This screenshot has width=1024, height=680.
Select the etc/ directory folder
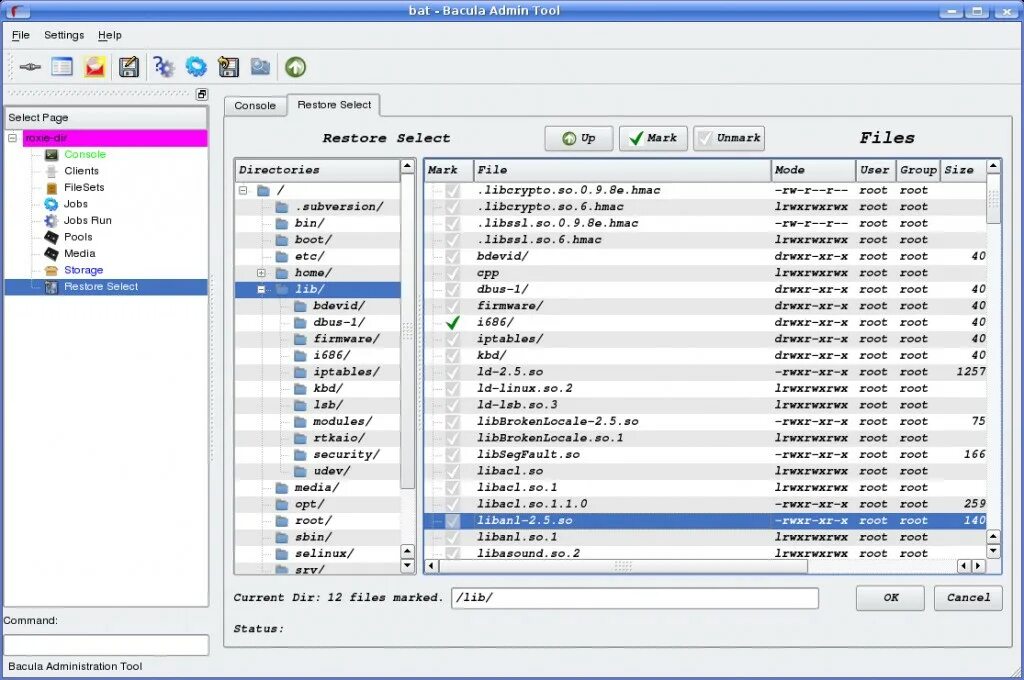click(x=310, y=256)
